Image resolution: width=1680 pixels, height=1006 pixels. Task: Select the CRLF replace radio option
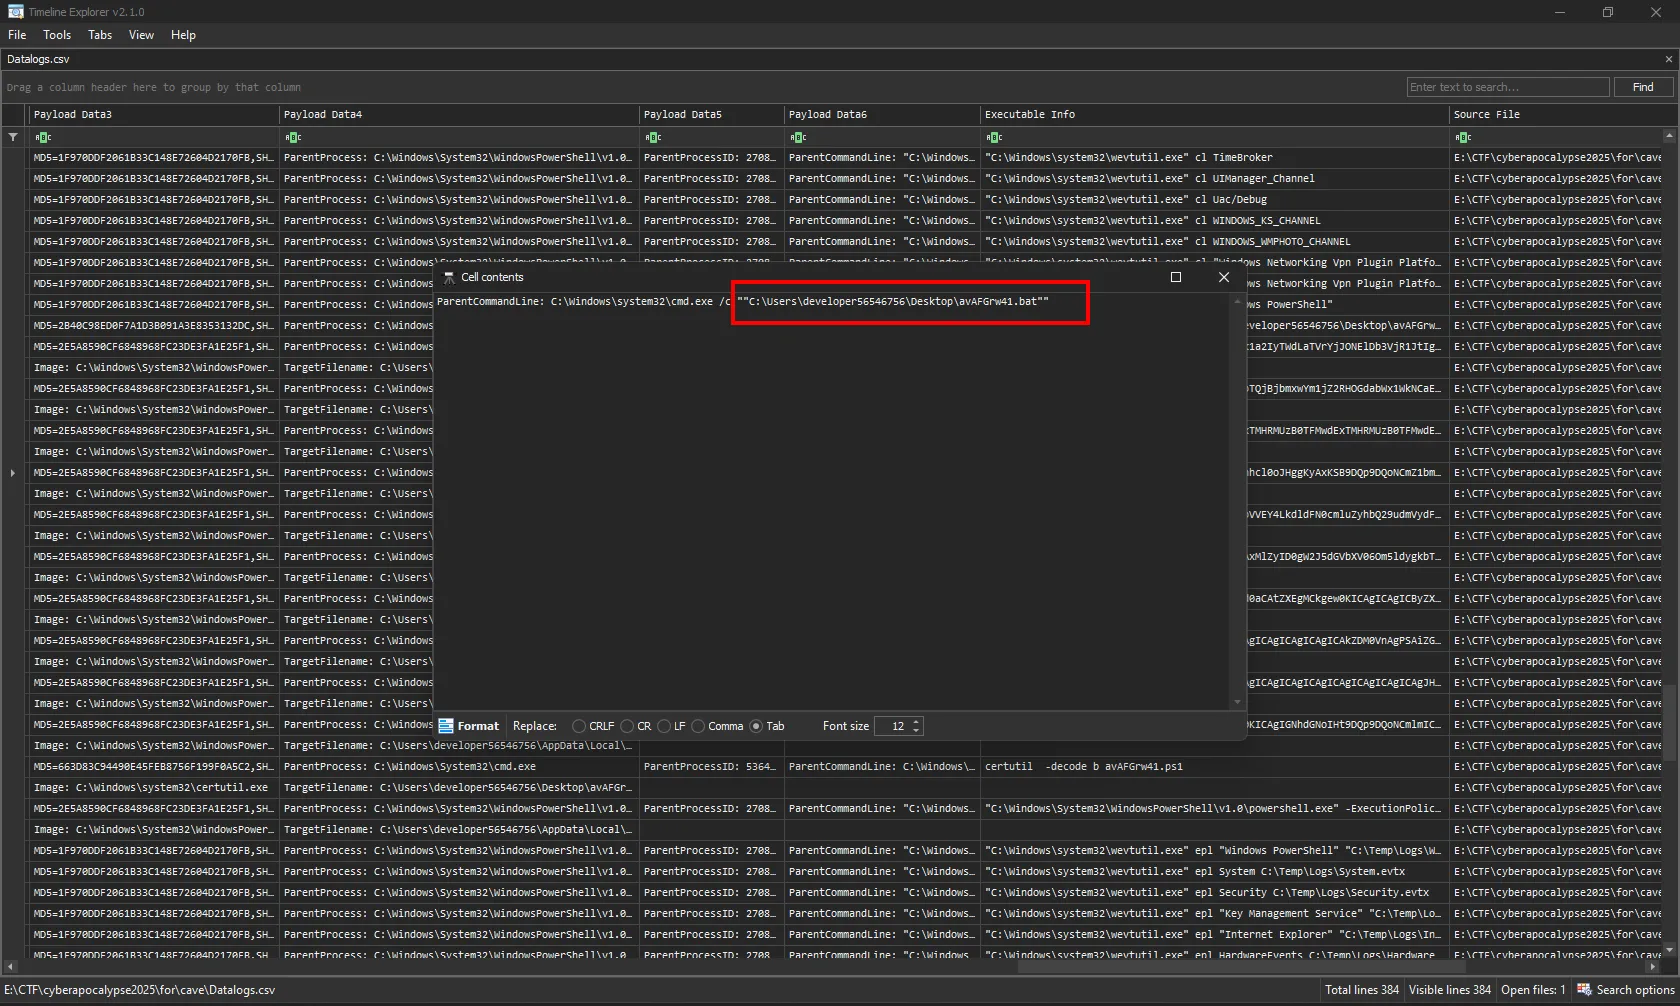pyautogui.click(x=579, y=726)
